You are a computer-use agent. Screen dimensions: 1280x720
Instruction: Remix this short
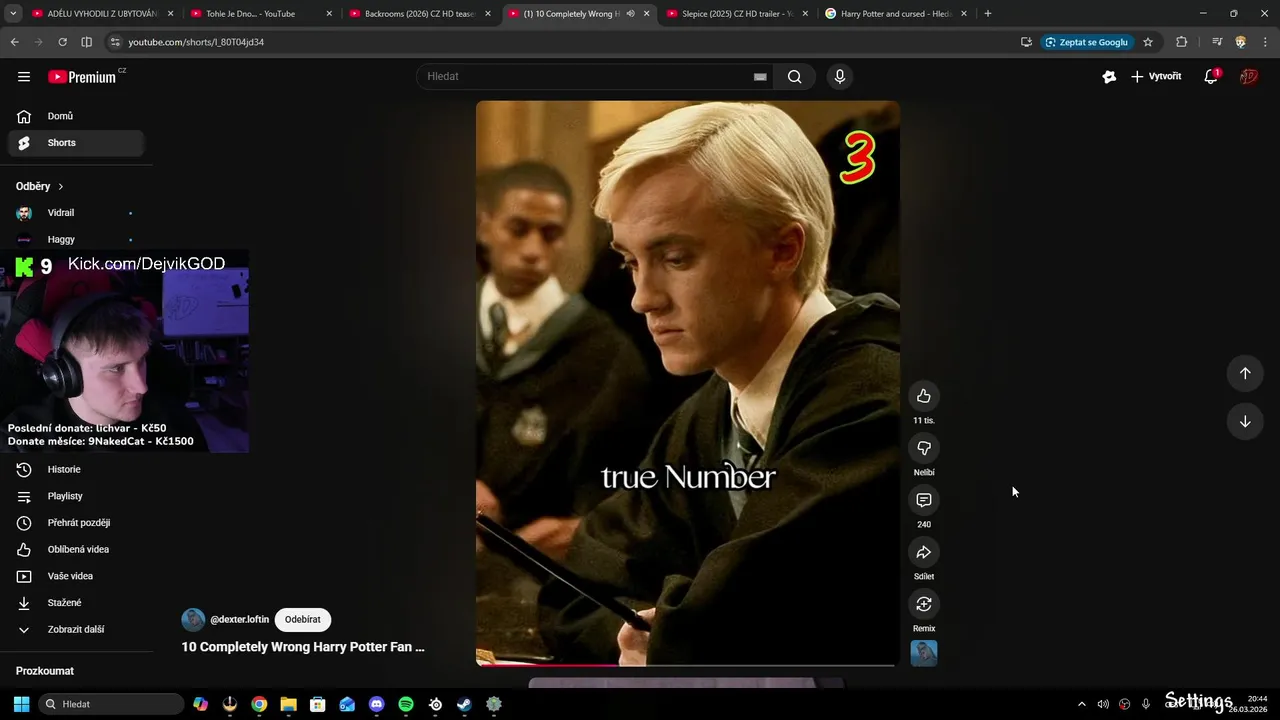click(x=924, y=604)
